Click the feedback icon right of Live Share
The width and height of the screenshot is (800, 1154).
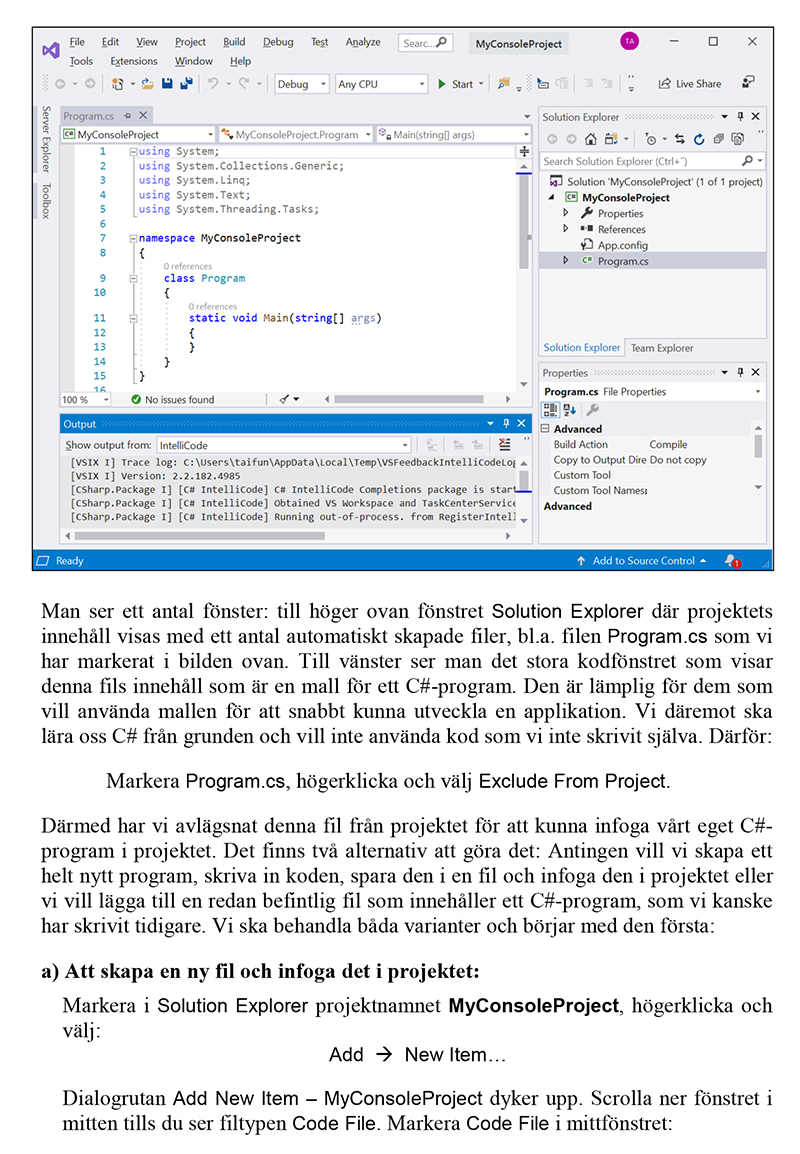click(748, 82)
